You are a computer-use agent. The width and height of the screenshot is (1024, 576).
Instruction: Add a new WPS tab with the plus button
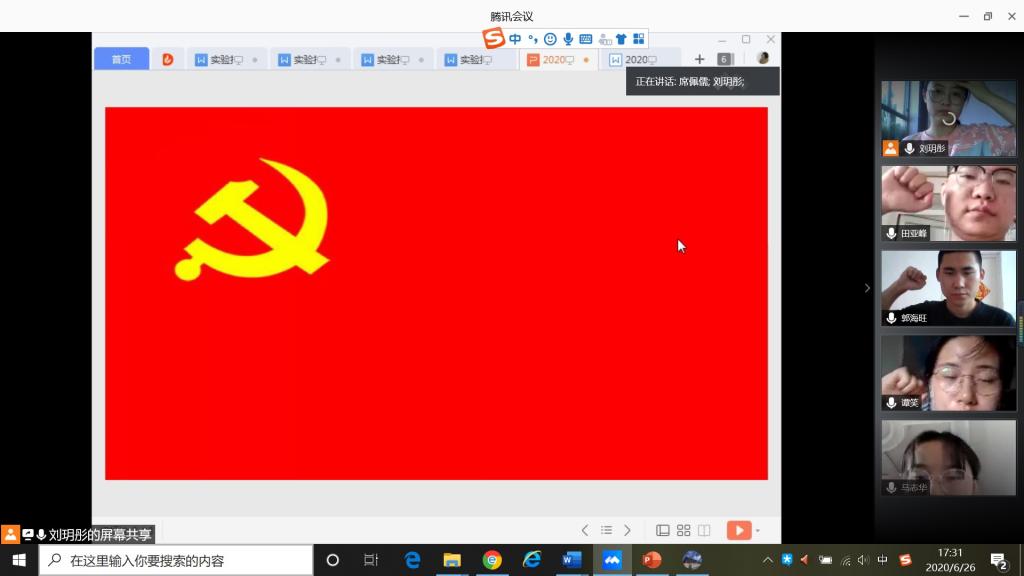[x=699, y=59]
